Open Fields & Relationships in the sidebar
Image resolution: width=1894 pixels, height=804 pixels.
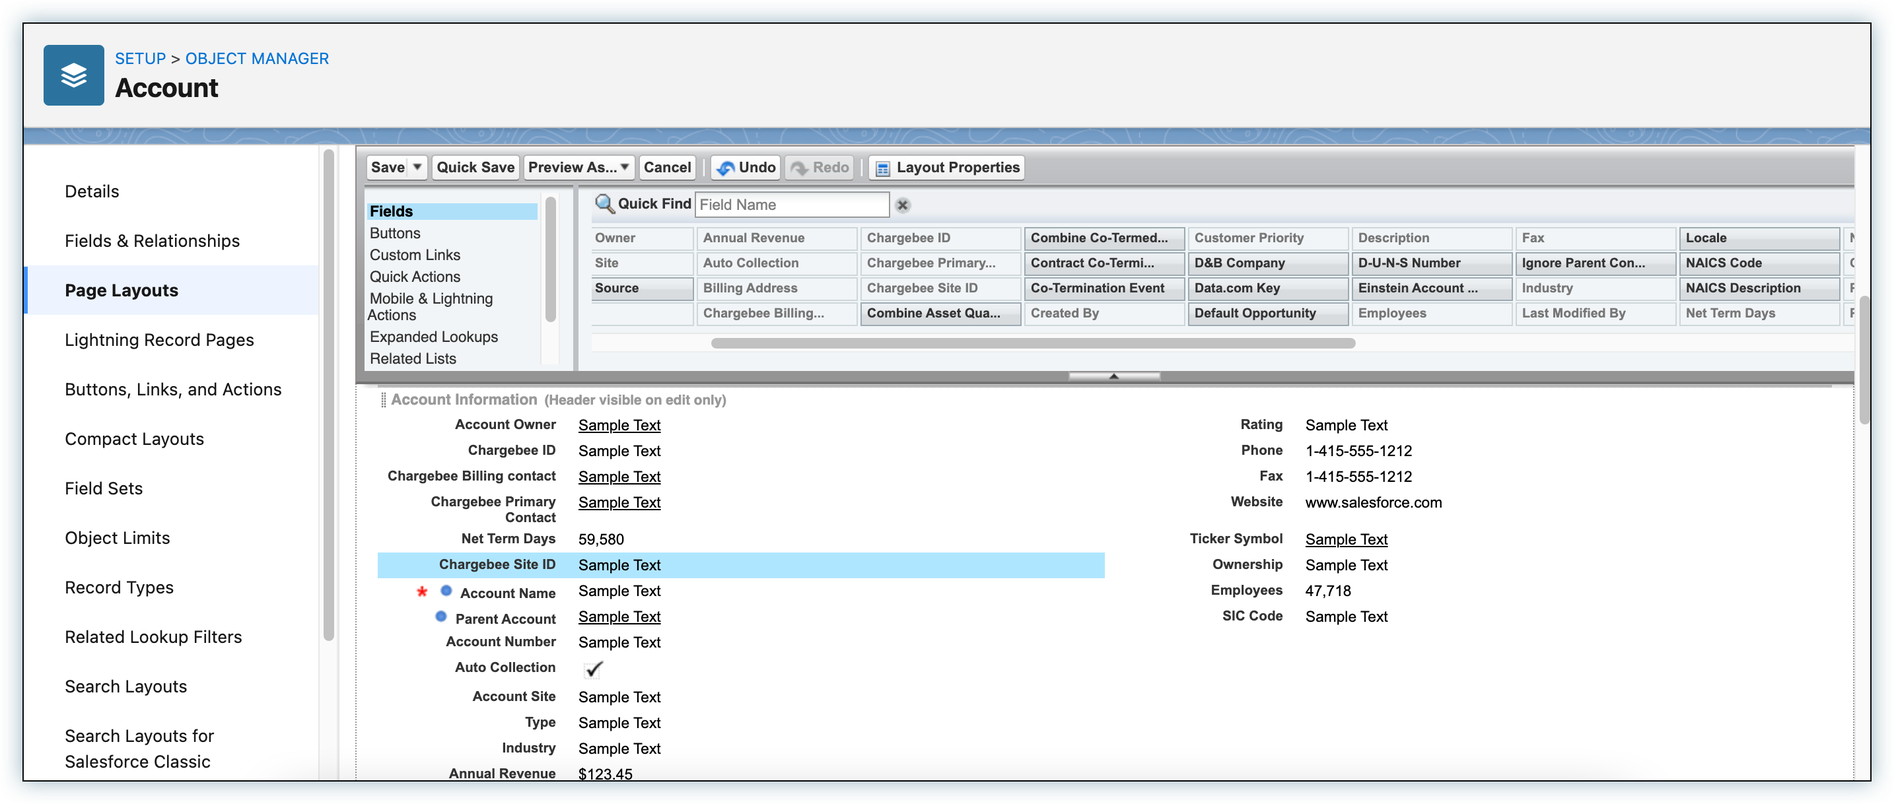point(152,241)
